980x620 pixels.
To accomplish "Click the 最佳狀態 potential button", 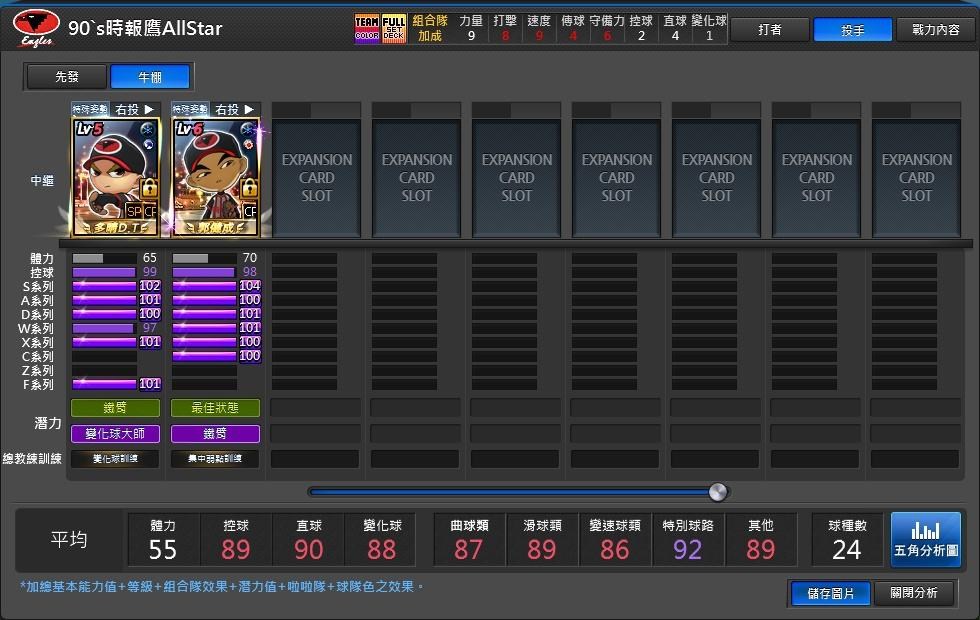I will tap(215, 408).
